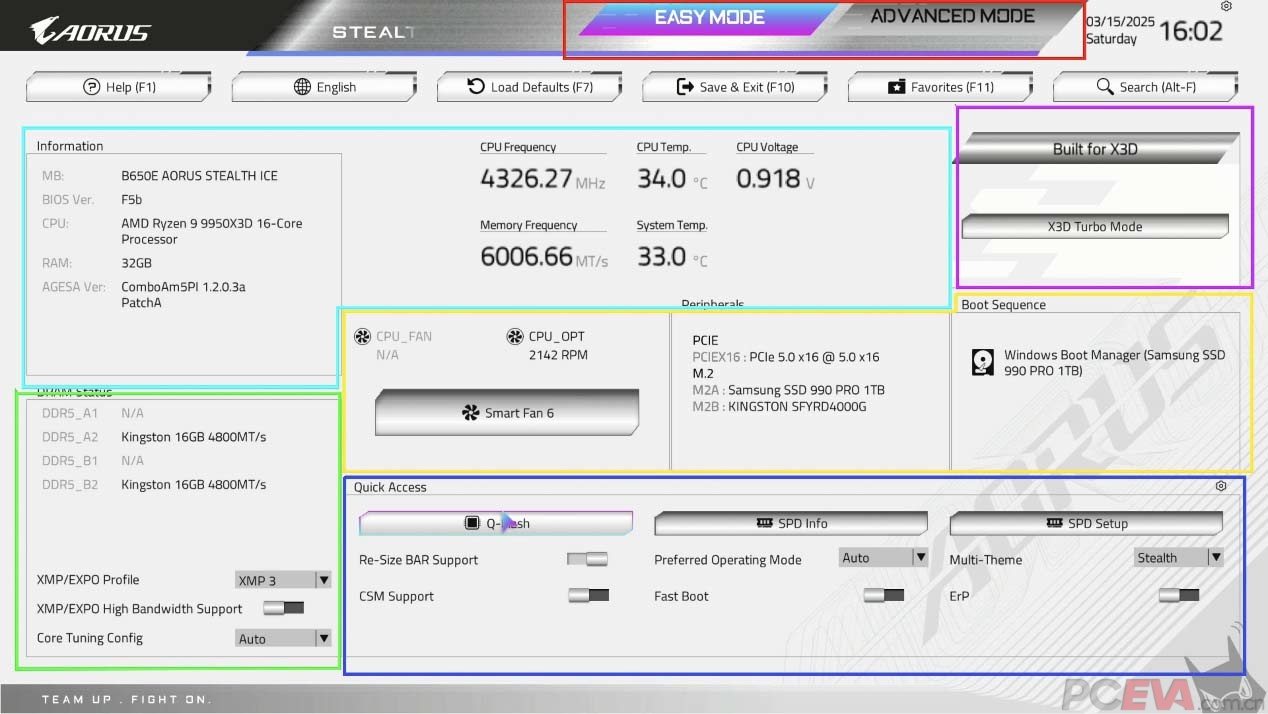Click the Favorites star folder icon
The width and height of the screenshot is (1268, 714).
896,87
